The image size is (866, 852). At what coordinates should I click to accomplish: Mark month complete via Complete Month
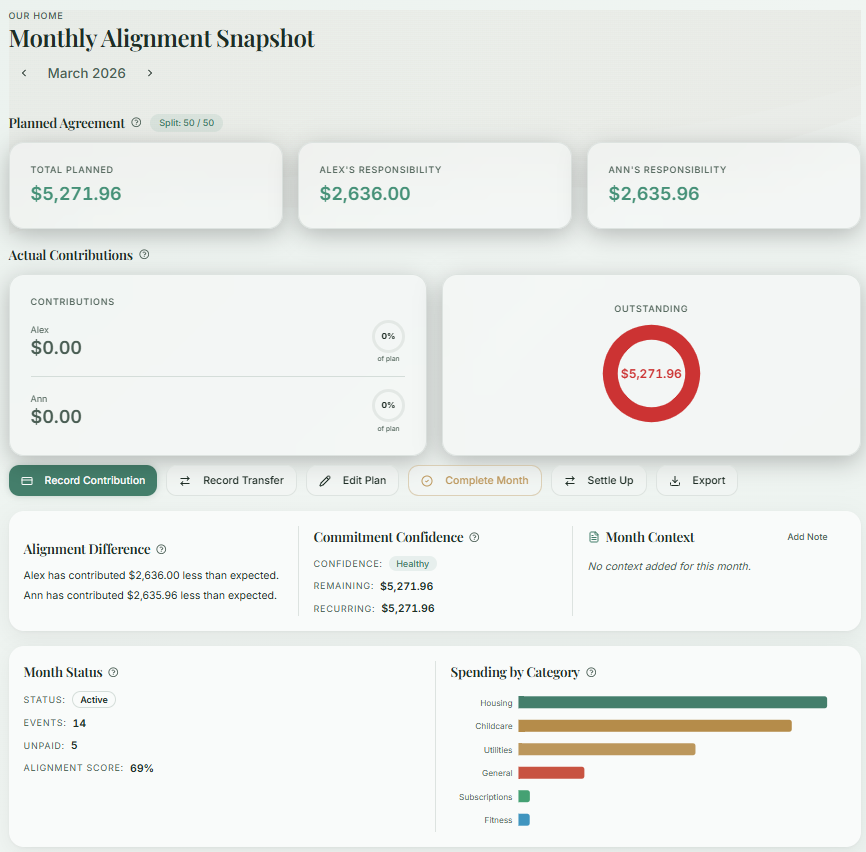(x=474, y=480)
